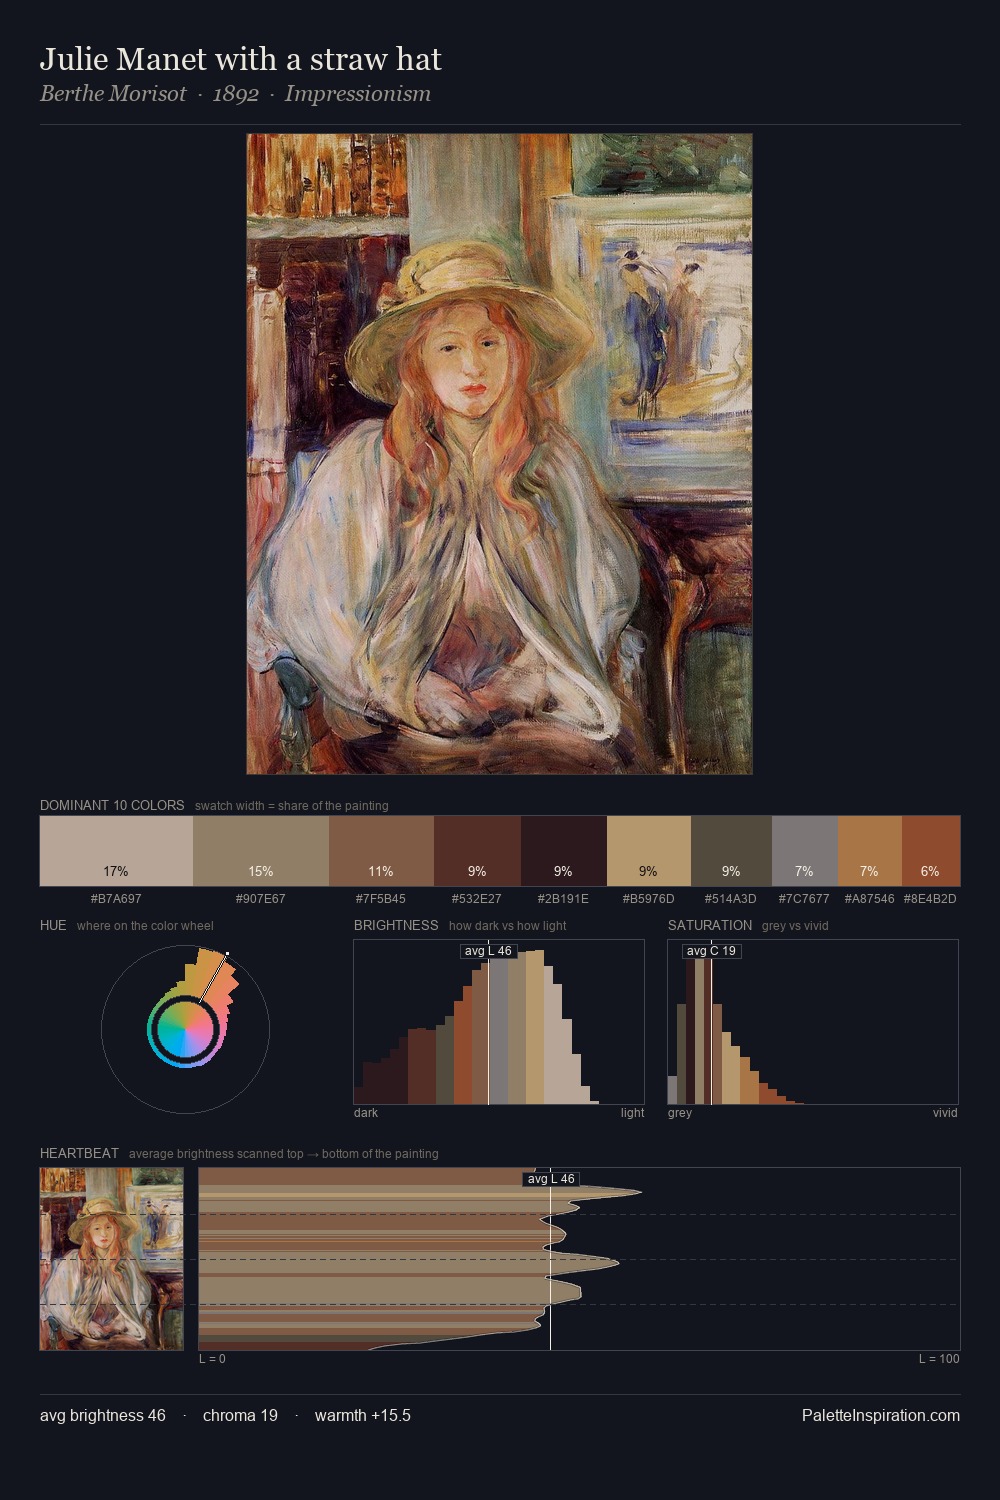The height and width of the screenshot is (1500, 1000).
Task: Click the 'HEARTBEAT' section heading
Action: (79, 1153)
